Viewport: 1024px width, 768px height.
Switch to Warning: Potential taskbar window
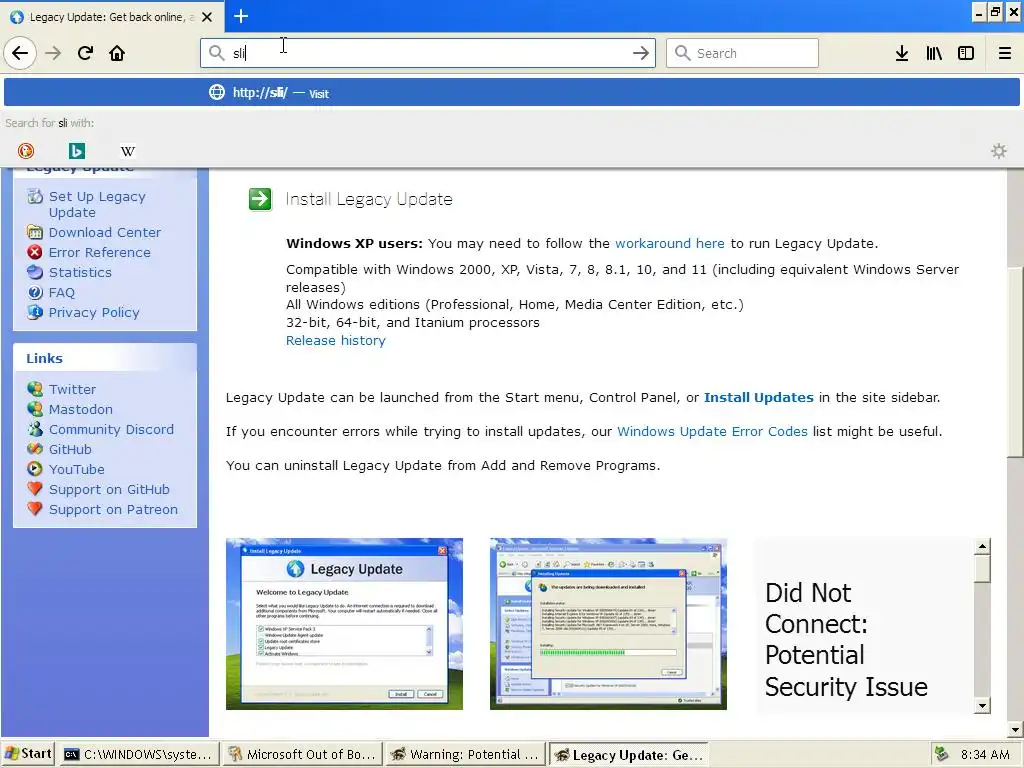[x=466, y=755]
